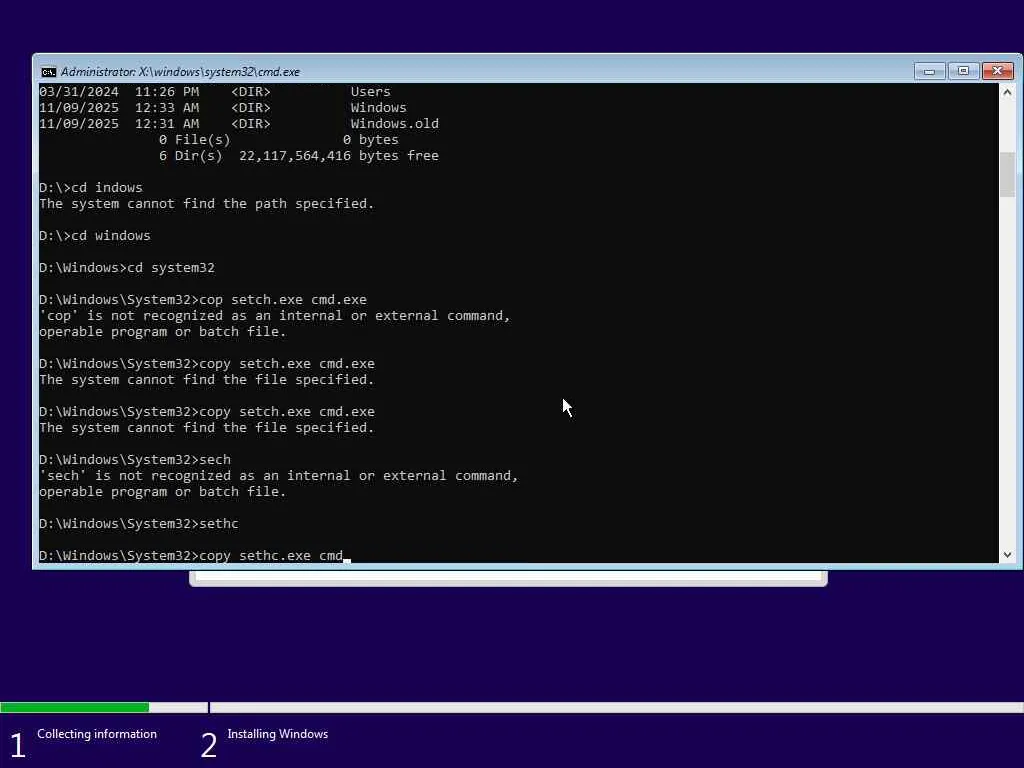Image resolution: width=1024 pixels, height=768 pixels.
Task: Click the 'D:\Windows\System32>sethc' line
Action: tap(138, 524)
